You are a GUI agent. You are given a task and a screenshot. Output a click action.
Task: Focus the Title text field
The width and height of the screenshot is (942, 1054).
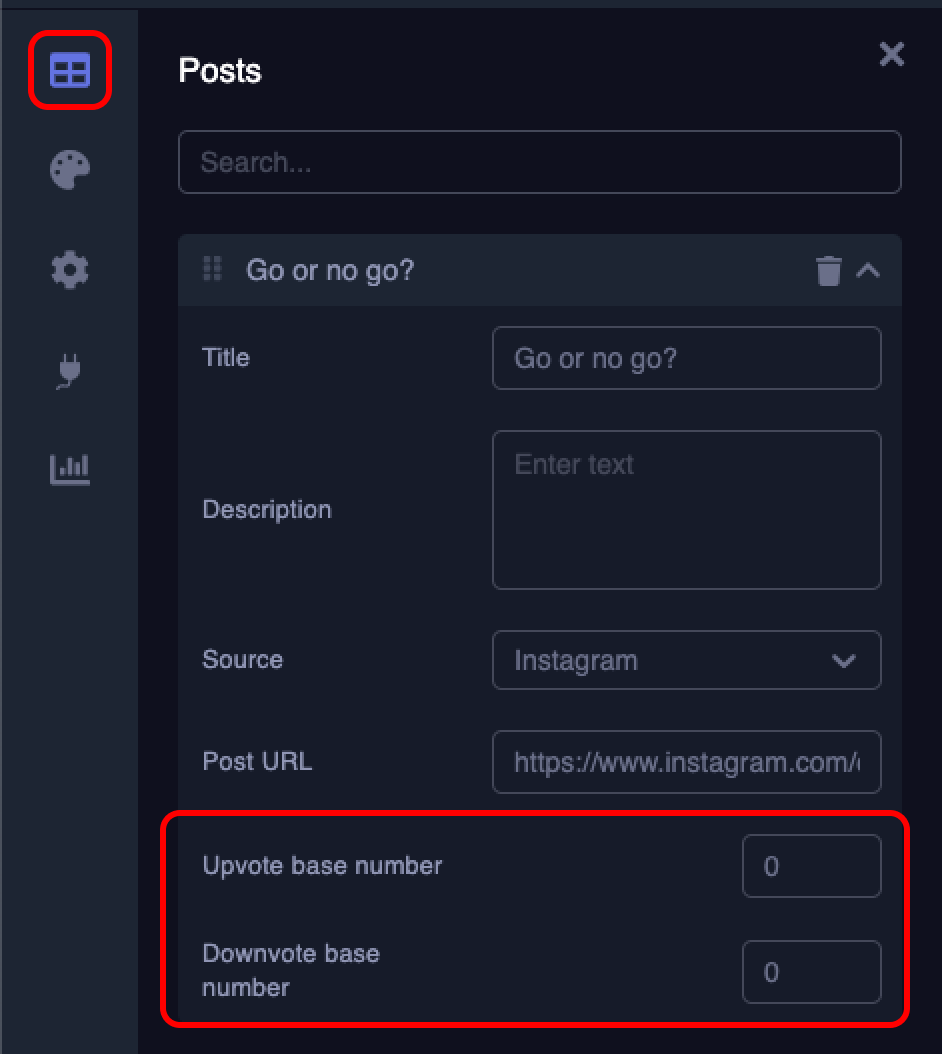coord(686,358)
